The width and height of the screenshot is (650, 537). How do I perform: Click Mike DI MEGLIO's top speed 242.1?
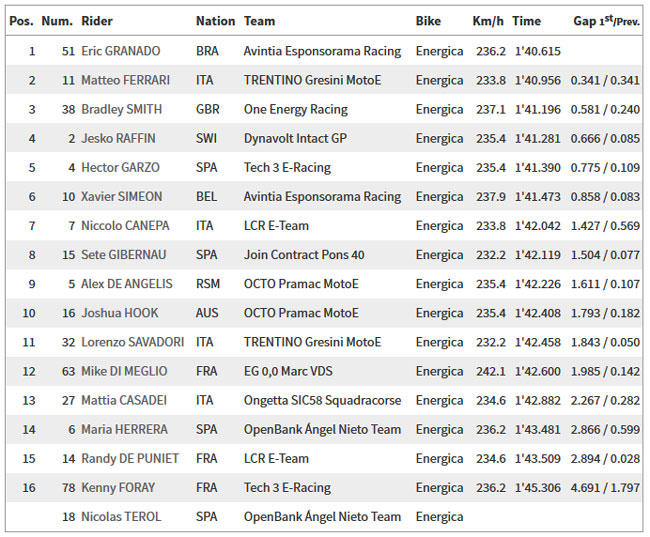[491, 371]
